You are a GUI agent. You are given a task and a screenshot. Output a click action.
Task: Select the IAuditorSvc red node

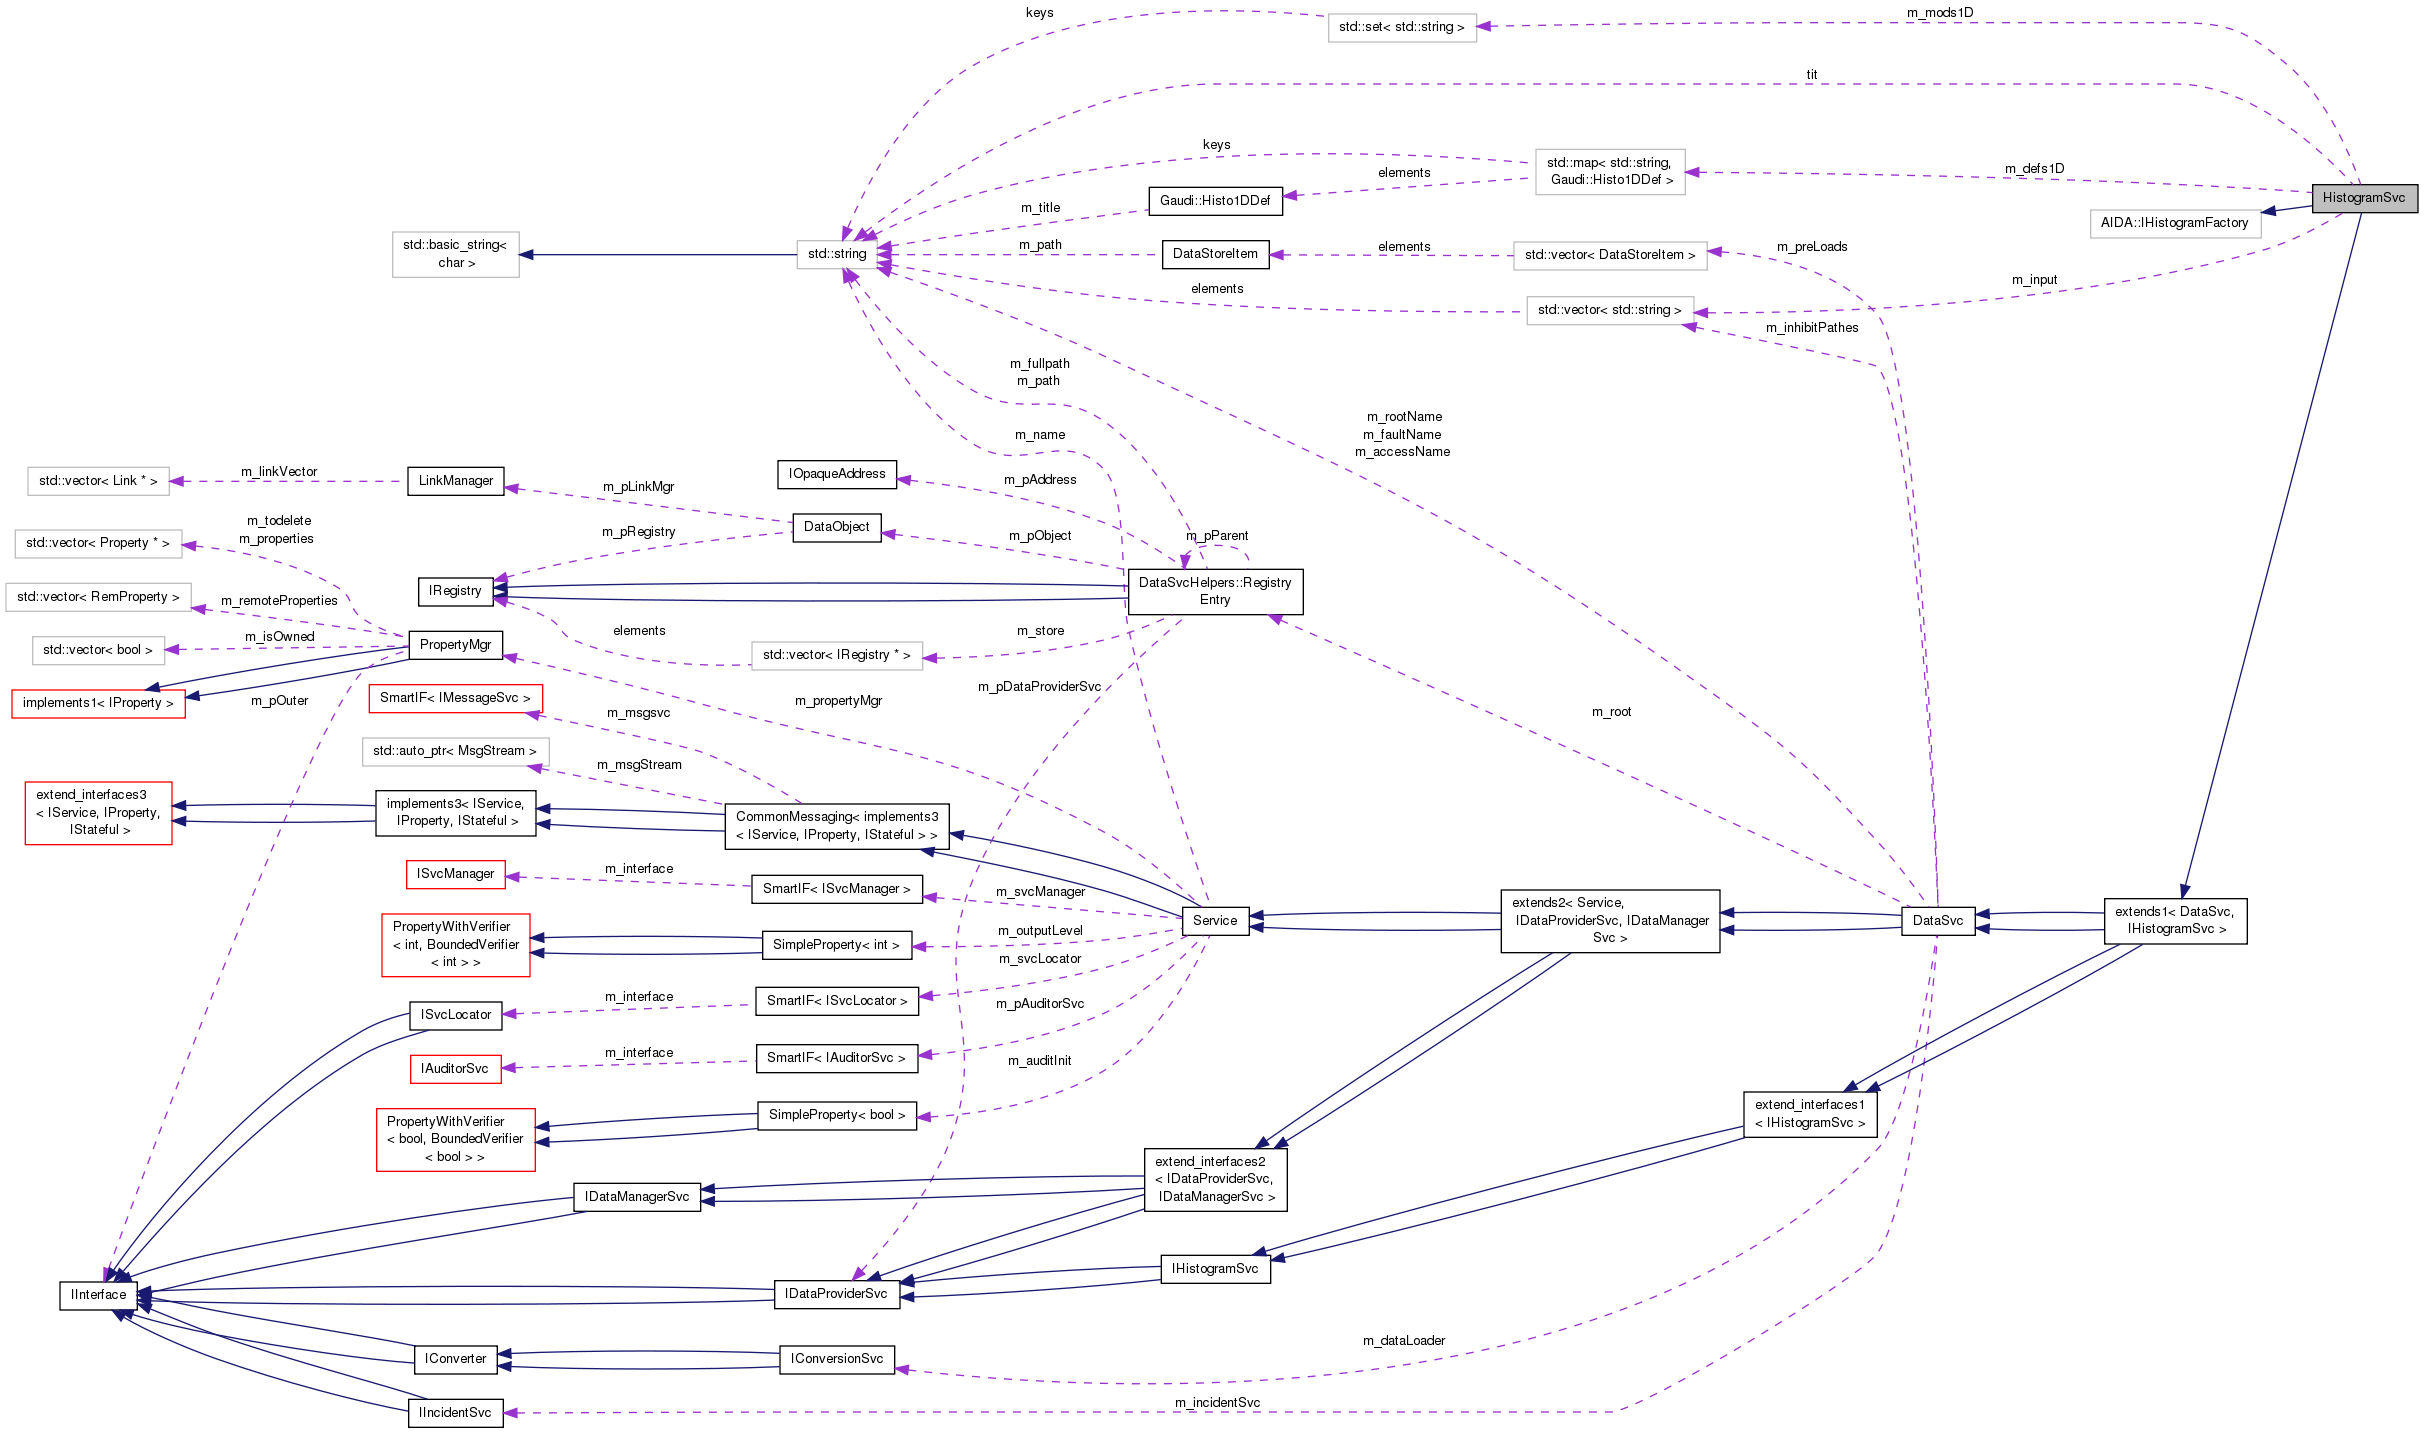coord(455,1069)
